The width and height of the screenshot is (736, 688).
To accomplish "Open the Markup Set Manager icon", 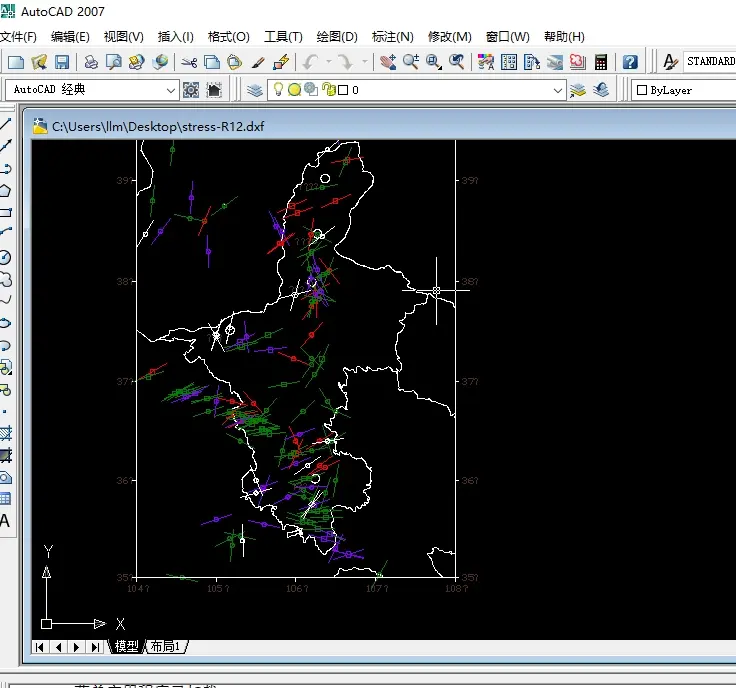I will (x=577, y=61).
